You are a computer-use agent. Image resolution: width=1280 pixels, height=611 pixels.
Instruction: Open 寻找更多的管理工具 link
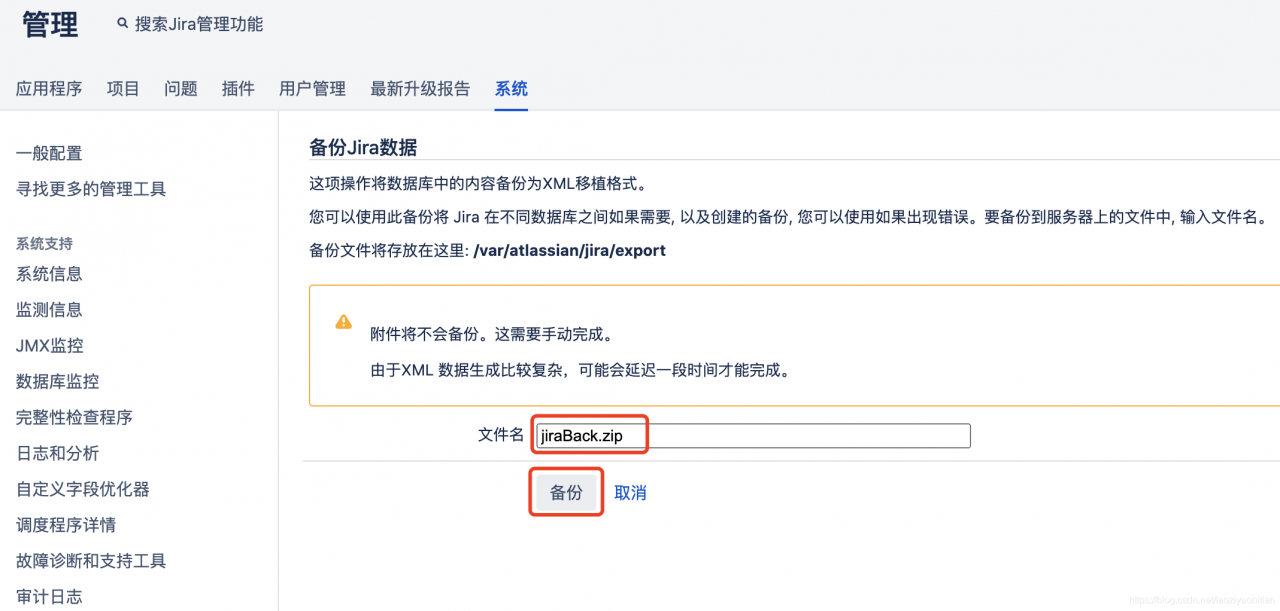point(91,189)
